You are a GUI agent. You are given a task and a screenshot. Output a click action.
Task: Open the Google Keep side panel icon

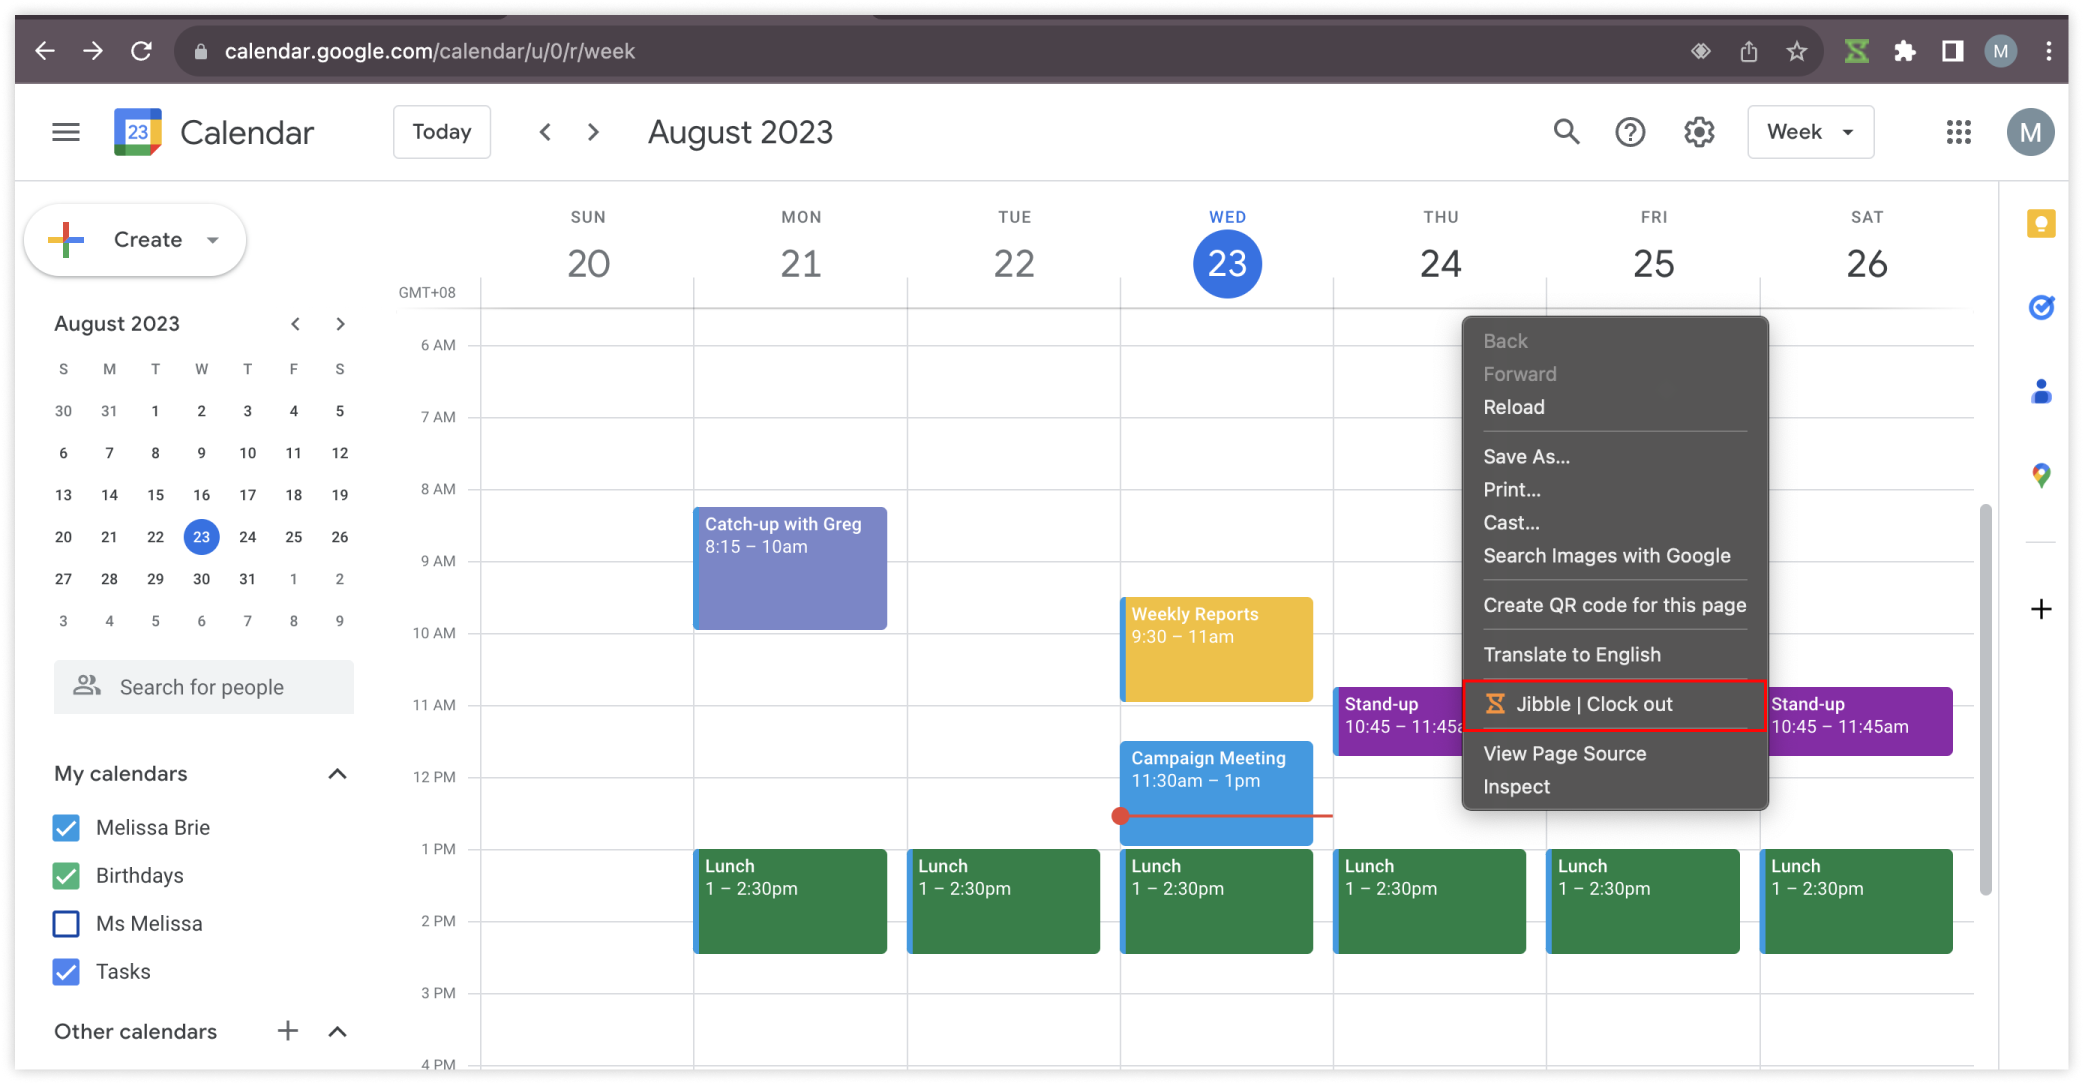click(2041, 224)
